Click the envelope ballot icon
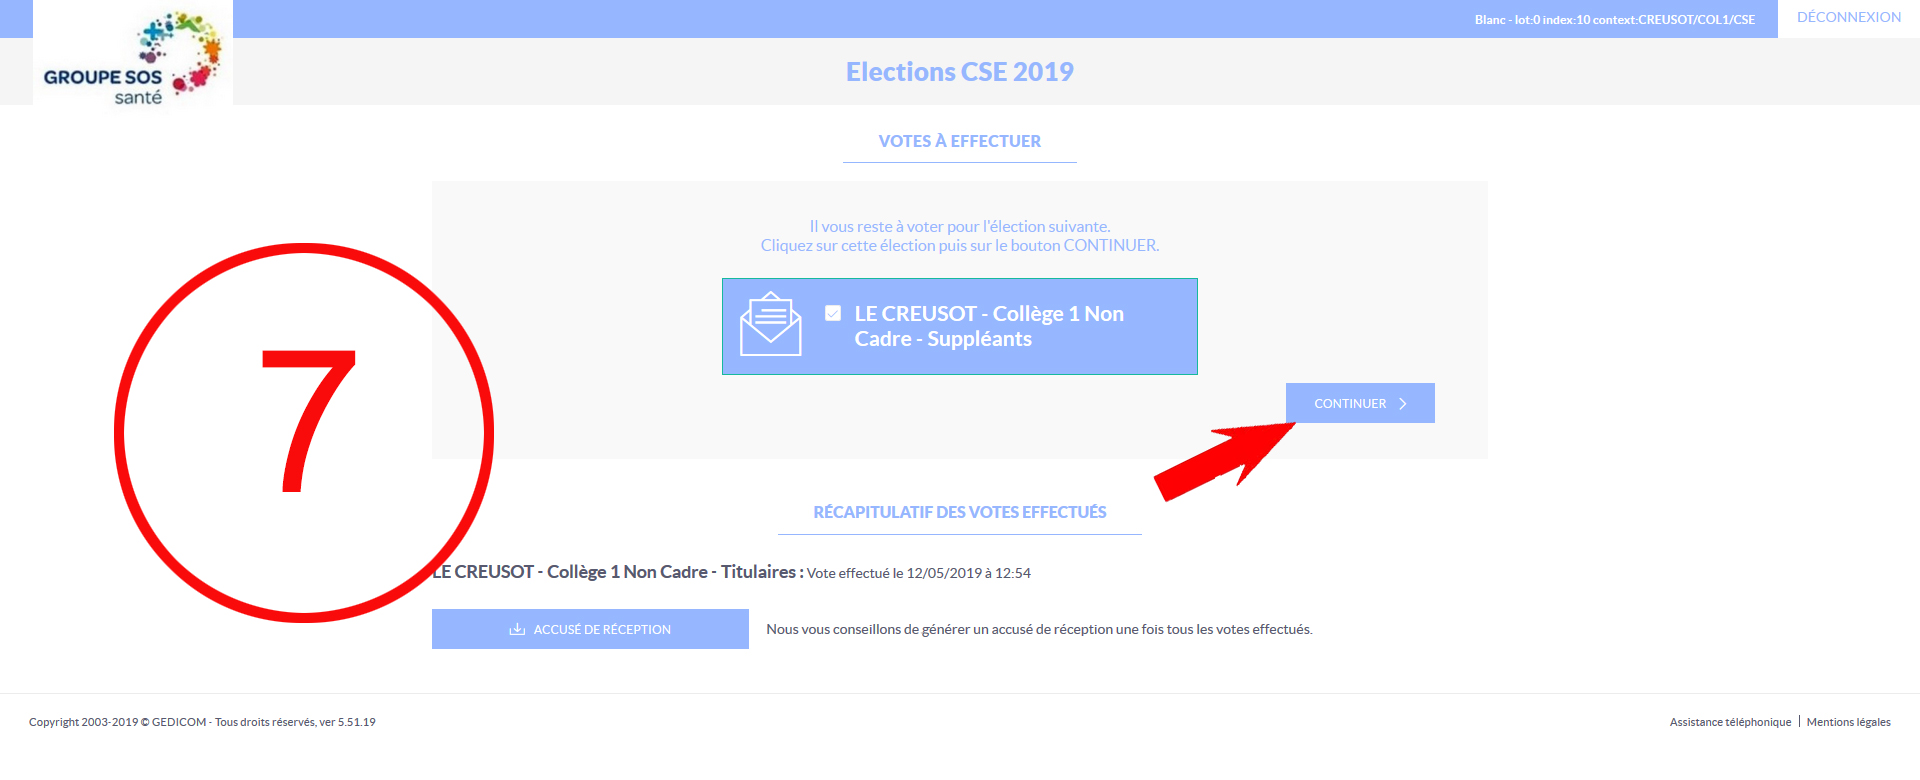This screenshot has width=1920, height=780. [x=770, y=324]
